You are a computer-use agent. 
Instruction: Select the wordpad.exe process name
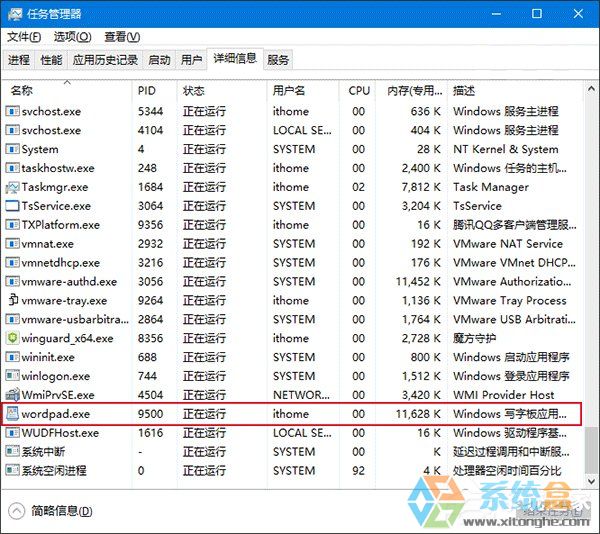click(x=55, y=414)
